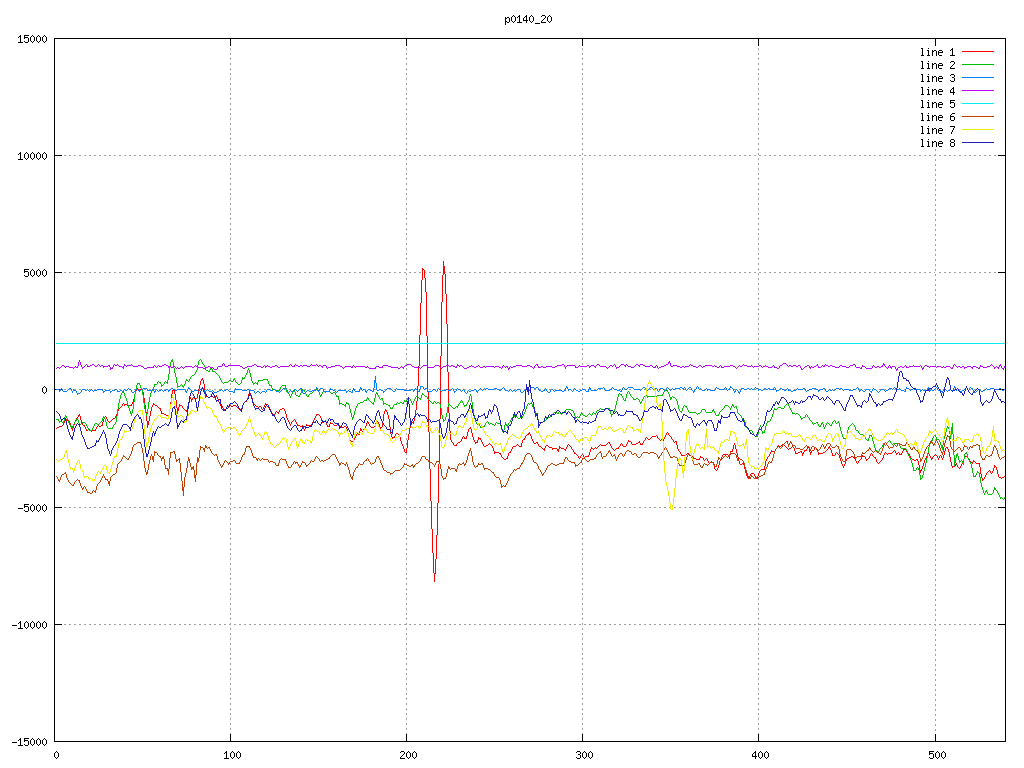
Task: Click the -15000 y-axis tick label
Action: tap(28, 741)
